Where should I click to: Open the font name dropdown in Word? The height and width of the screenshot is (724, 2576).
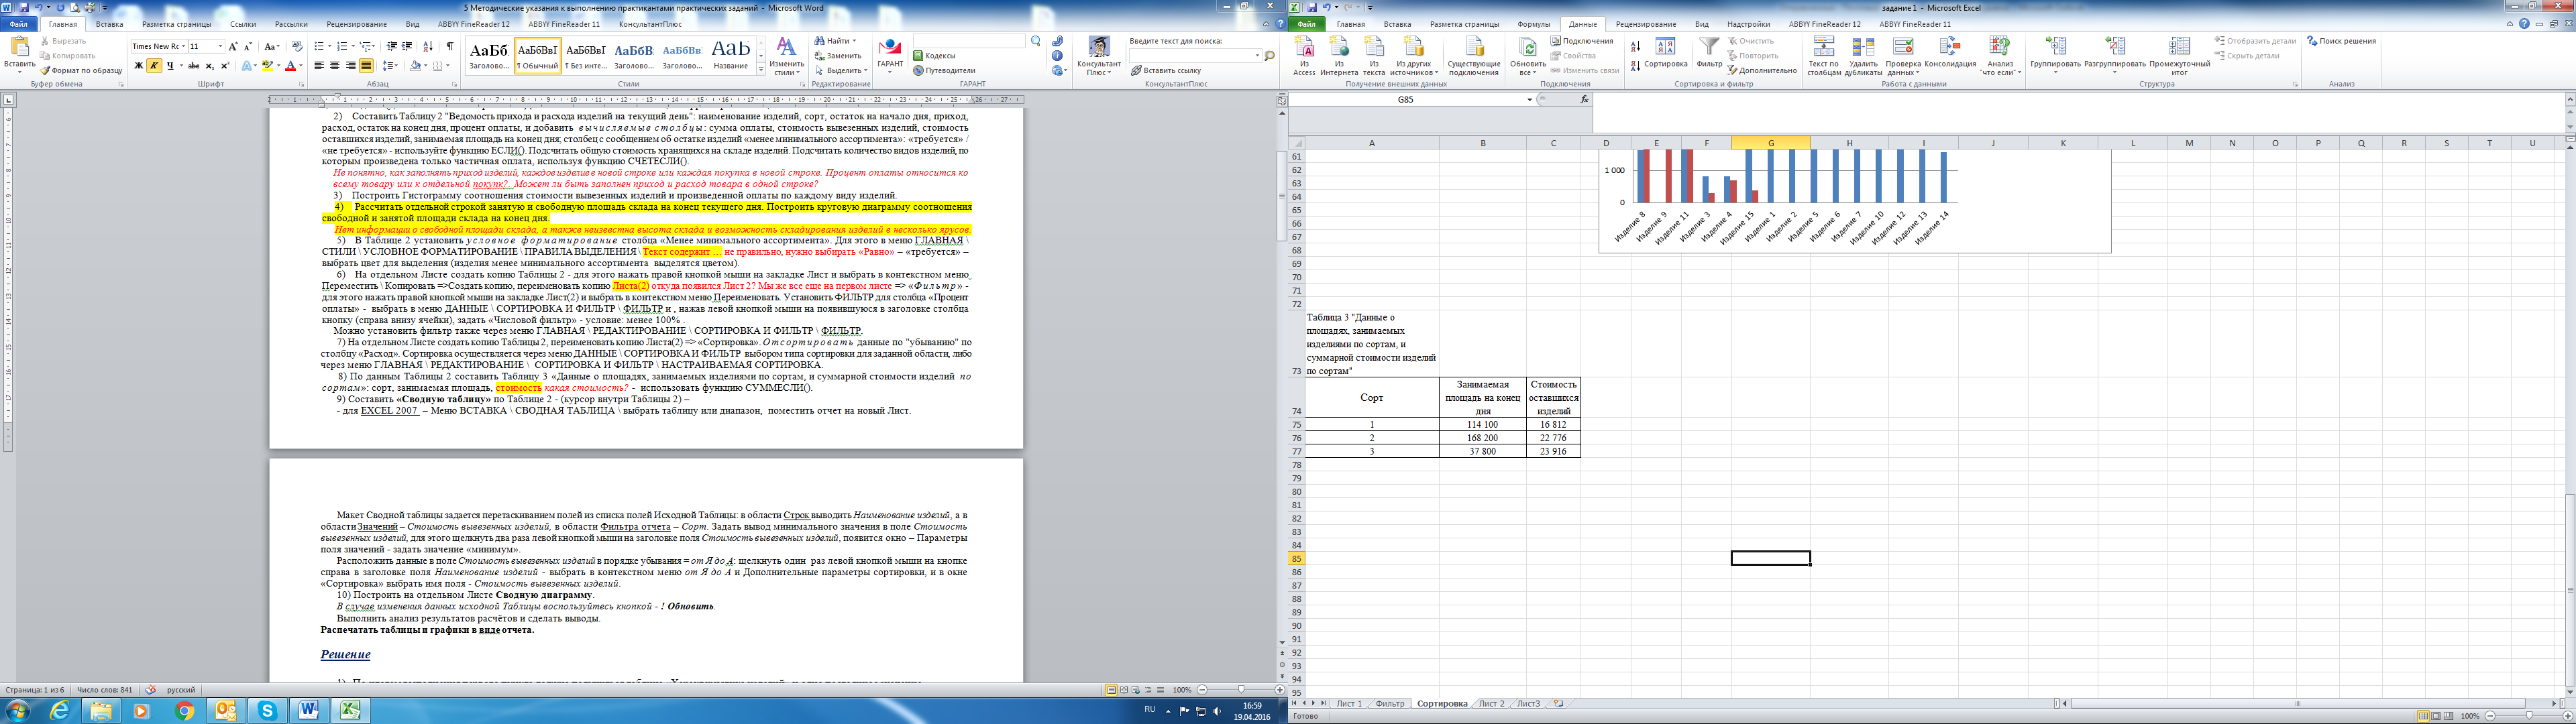(183, 47)
